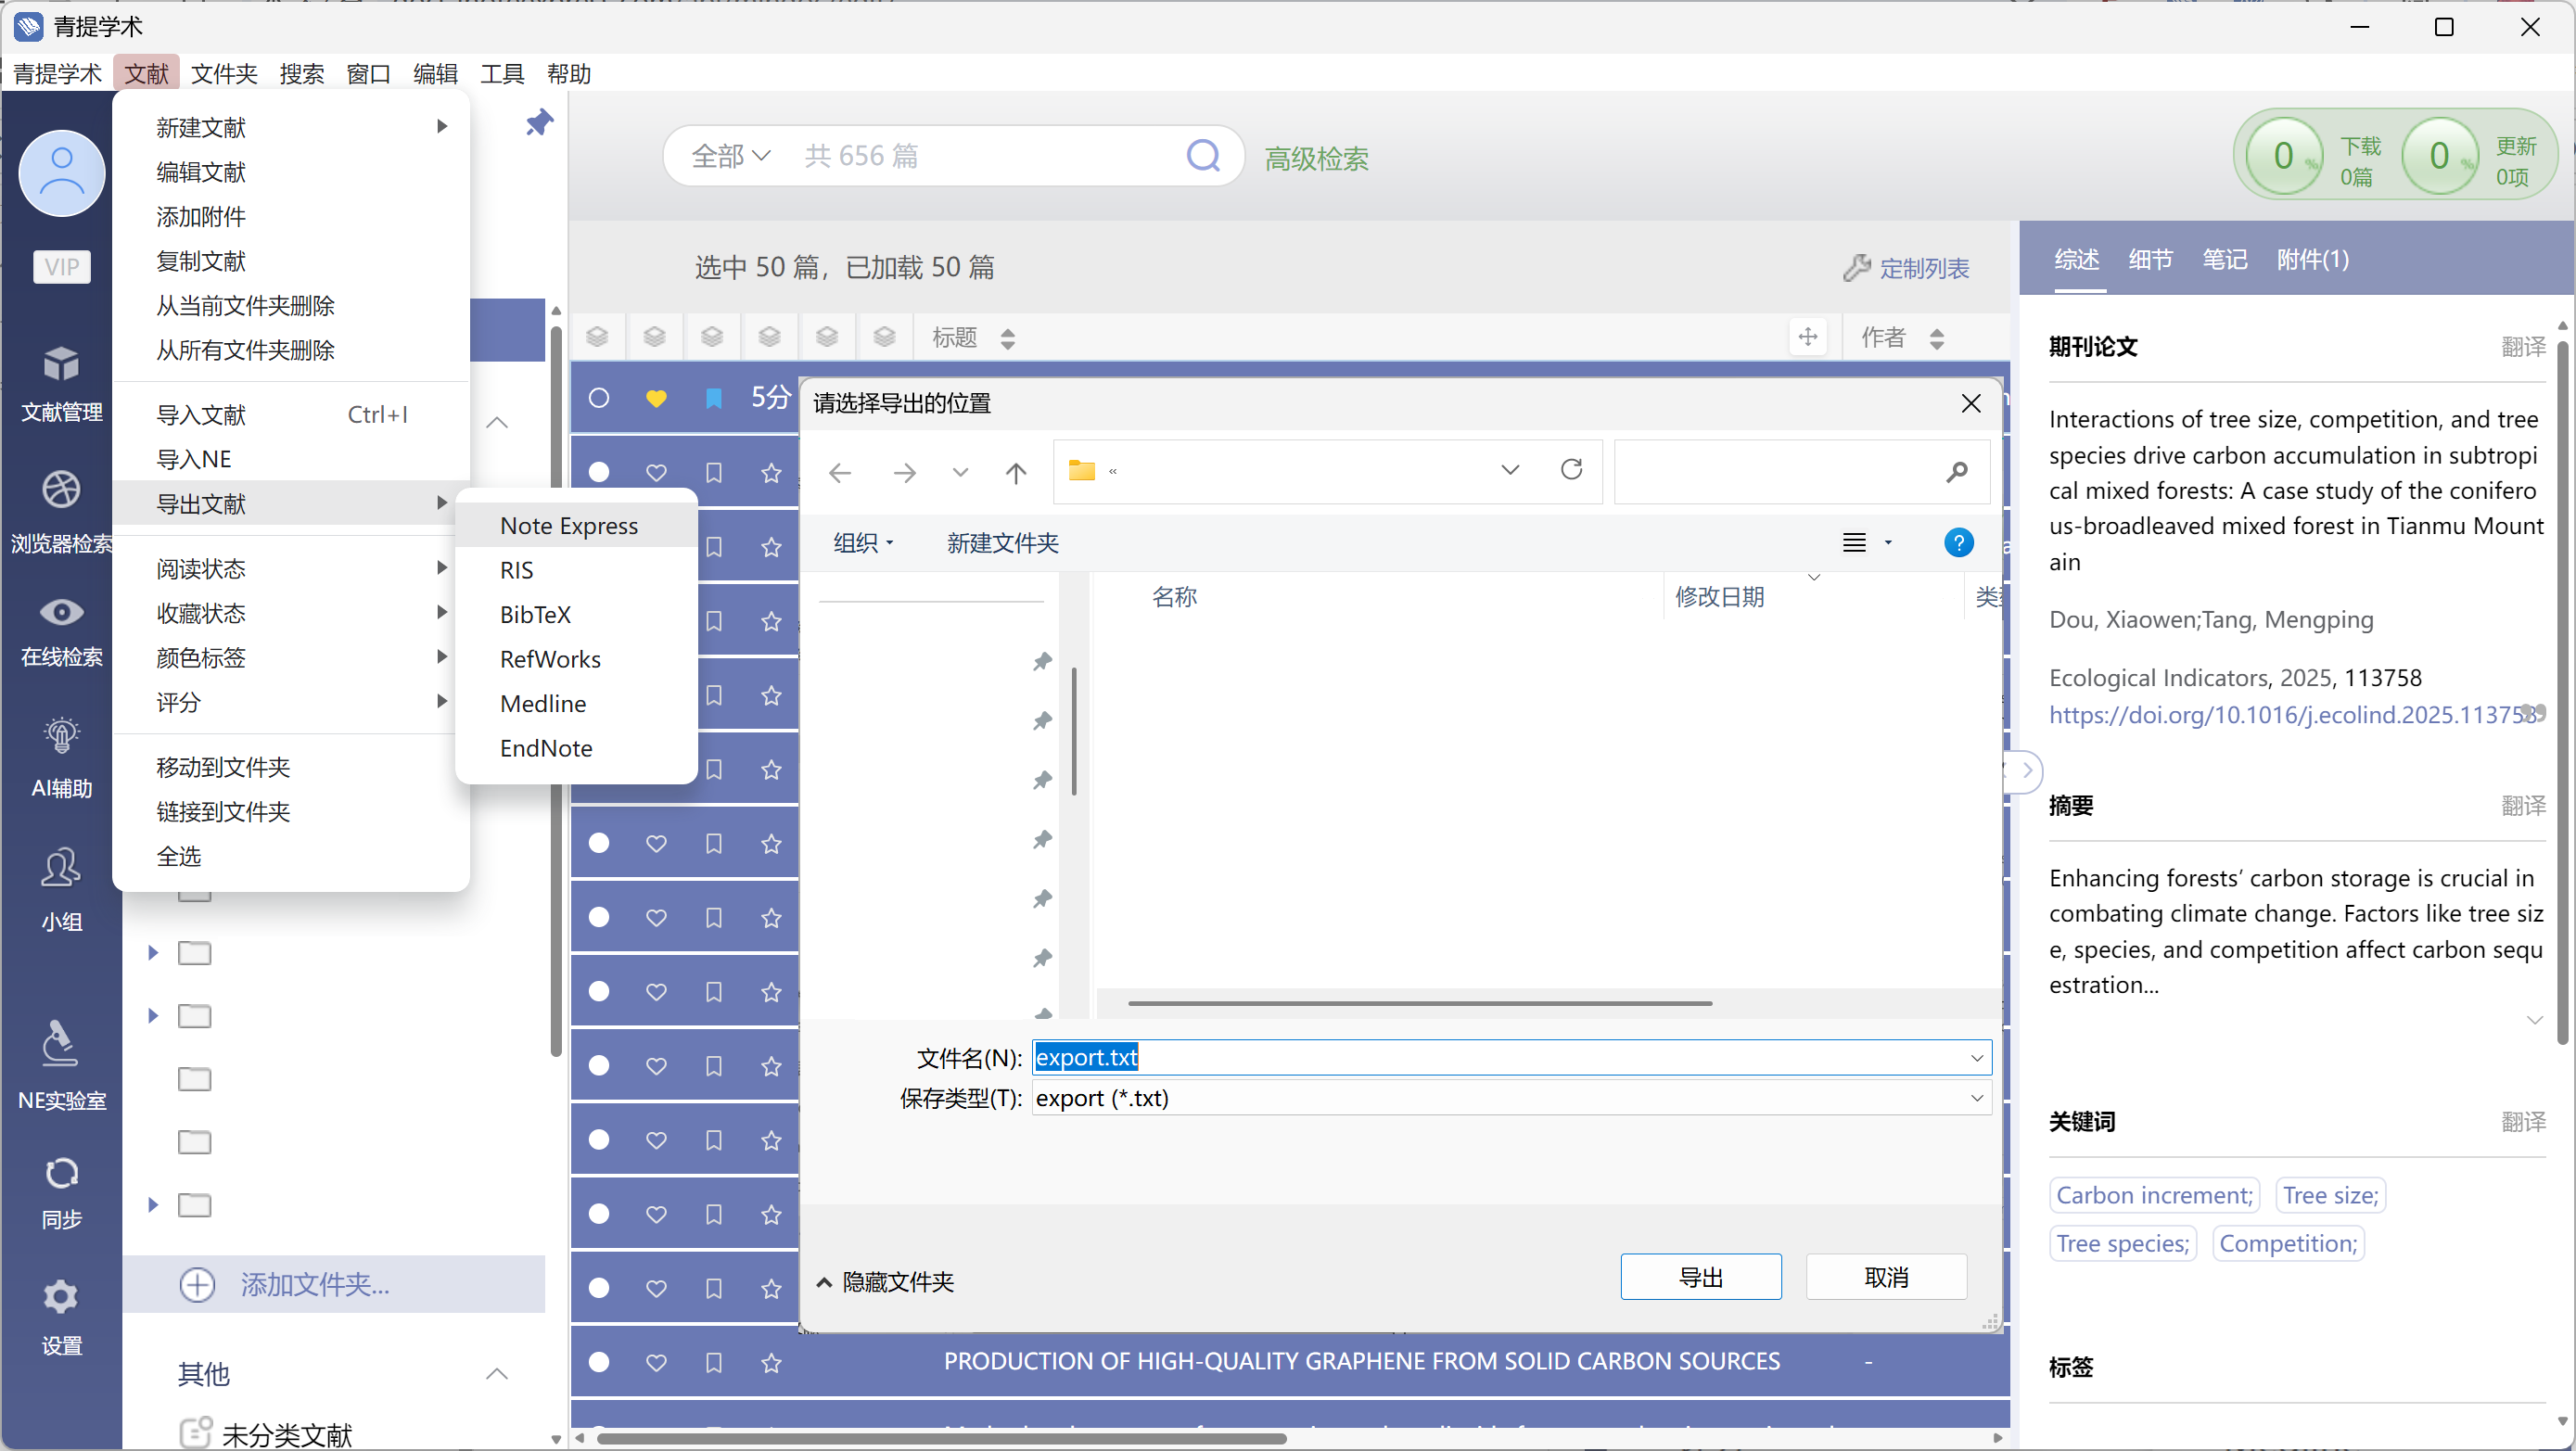The image size is (2576, 1451).
Task: Click the search magnifier in search bar
Action: click(x=1203, y=156)
